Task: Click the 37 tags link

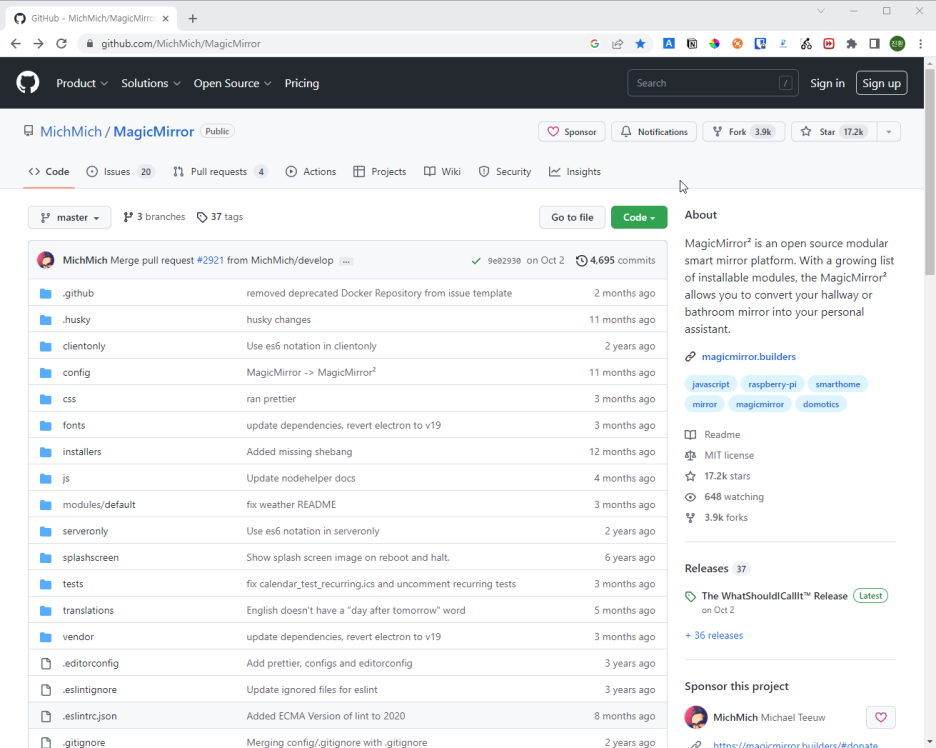Action: (220, 217)
